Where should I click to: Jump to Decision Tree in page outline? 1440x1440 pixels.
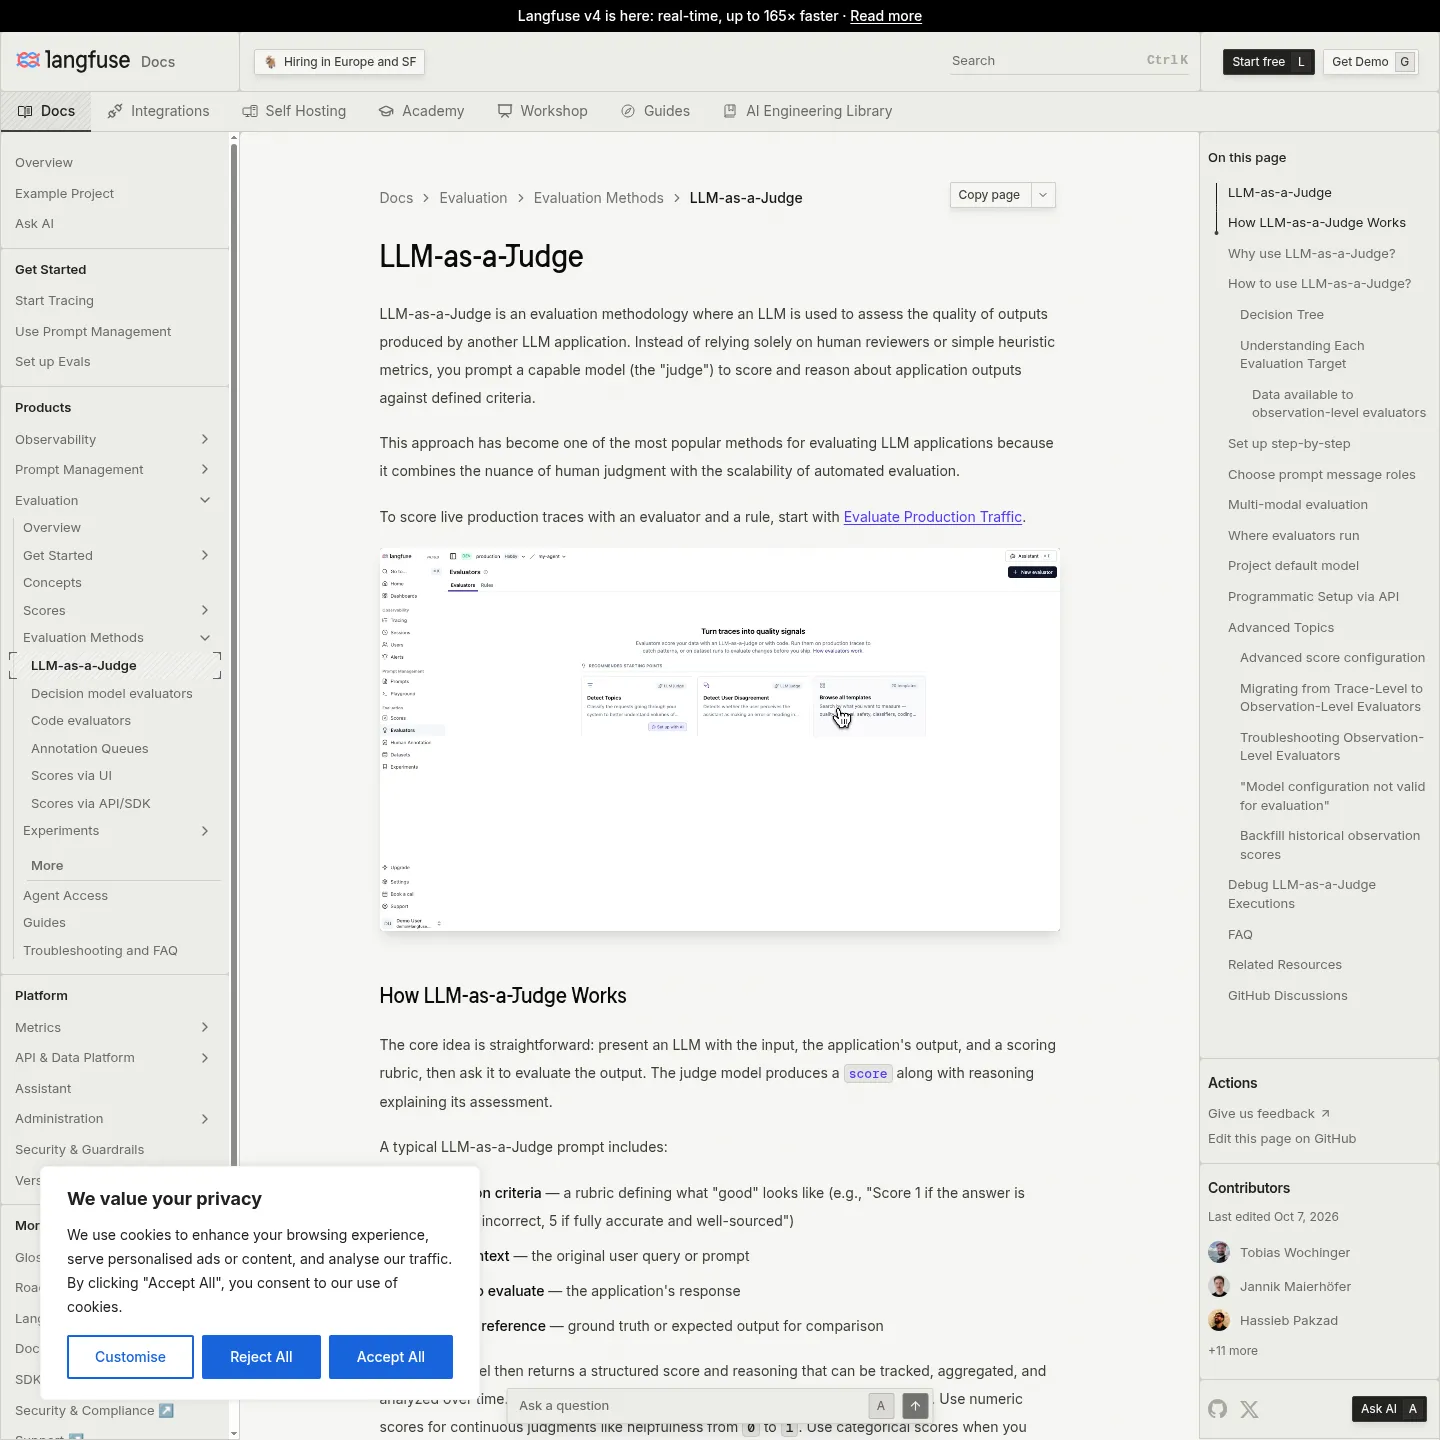coord(1282,315)
